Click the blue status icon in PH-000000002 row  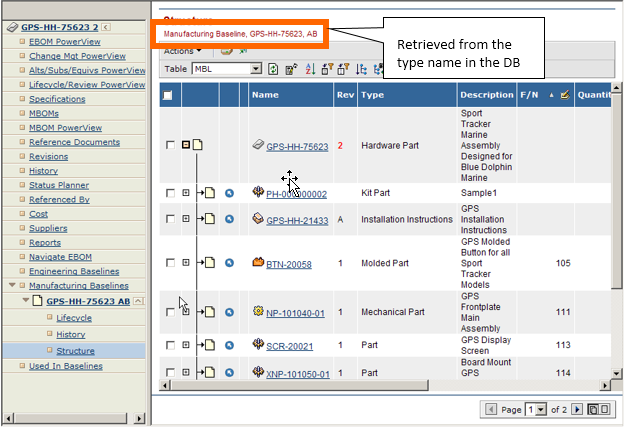tap(229, 192)
